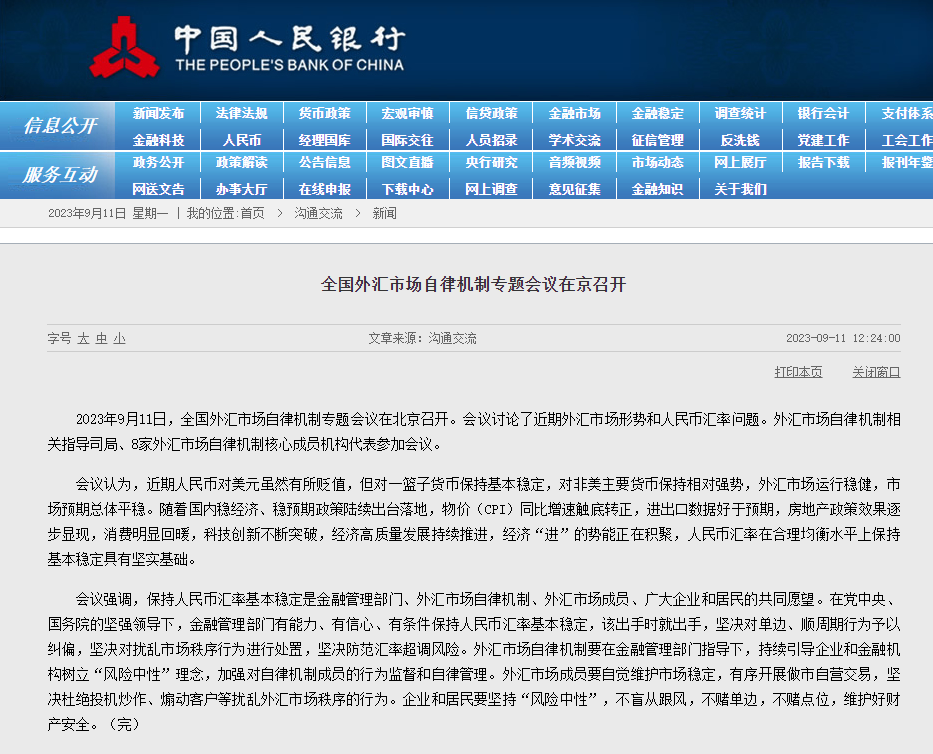The image size is (933, 754).
Task: Click the 打印本页 print link
Action: click(x=798, y=371)
